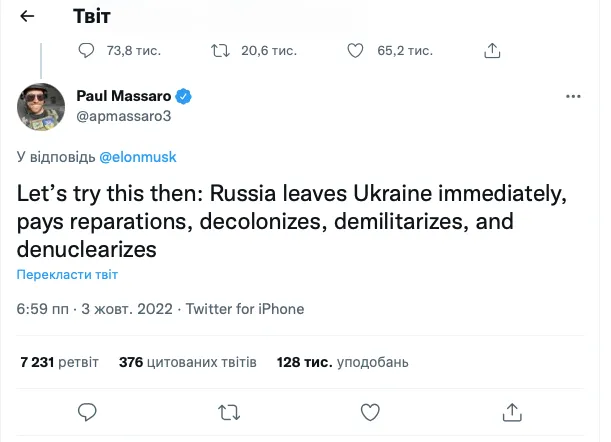
Task: Share the parent tweet
Action: click(x=492, y=50)
